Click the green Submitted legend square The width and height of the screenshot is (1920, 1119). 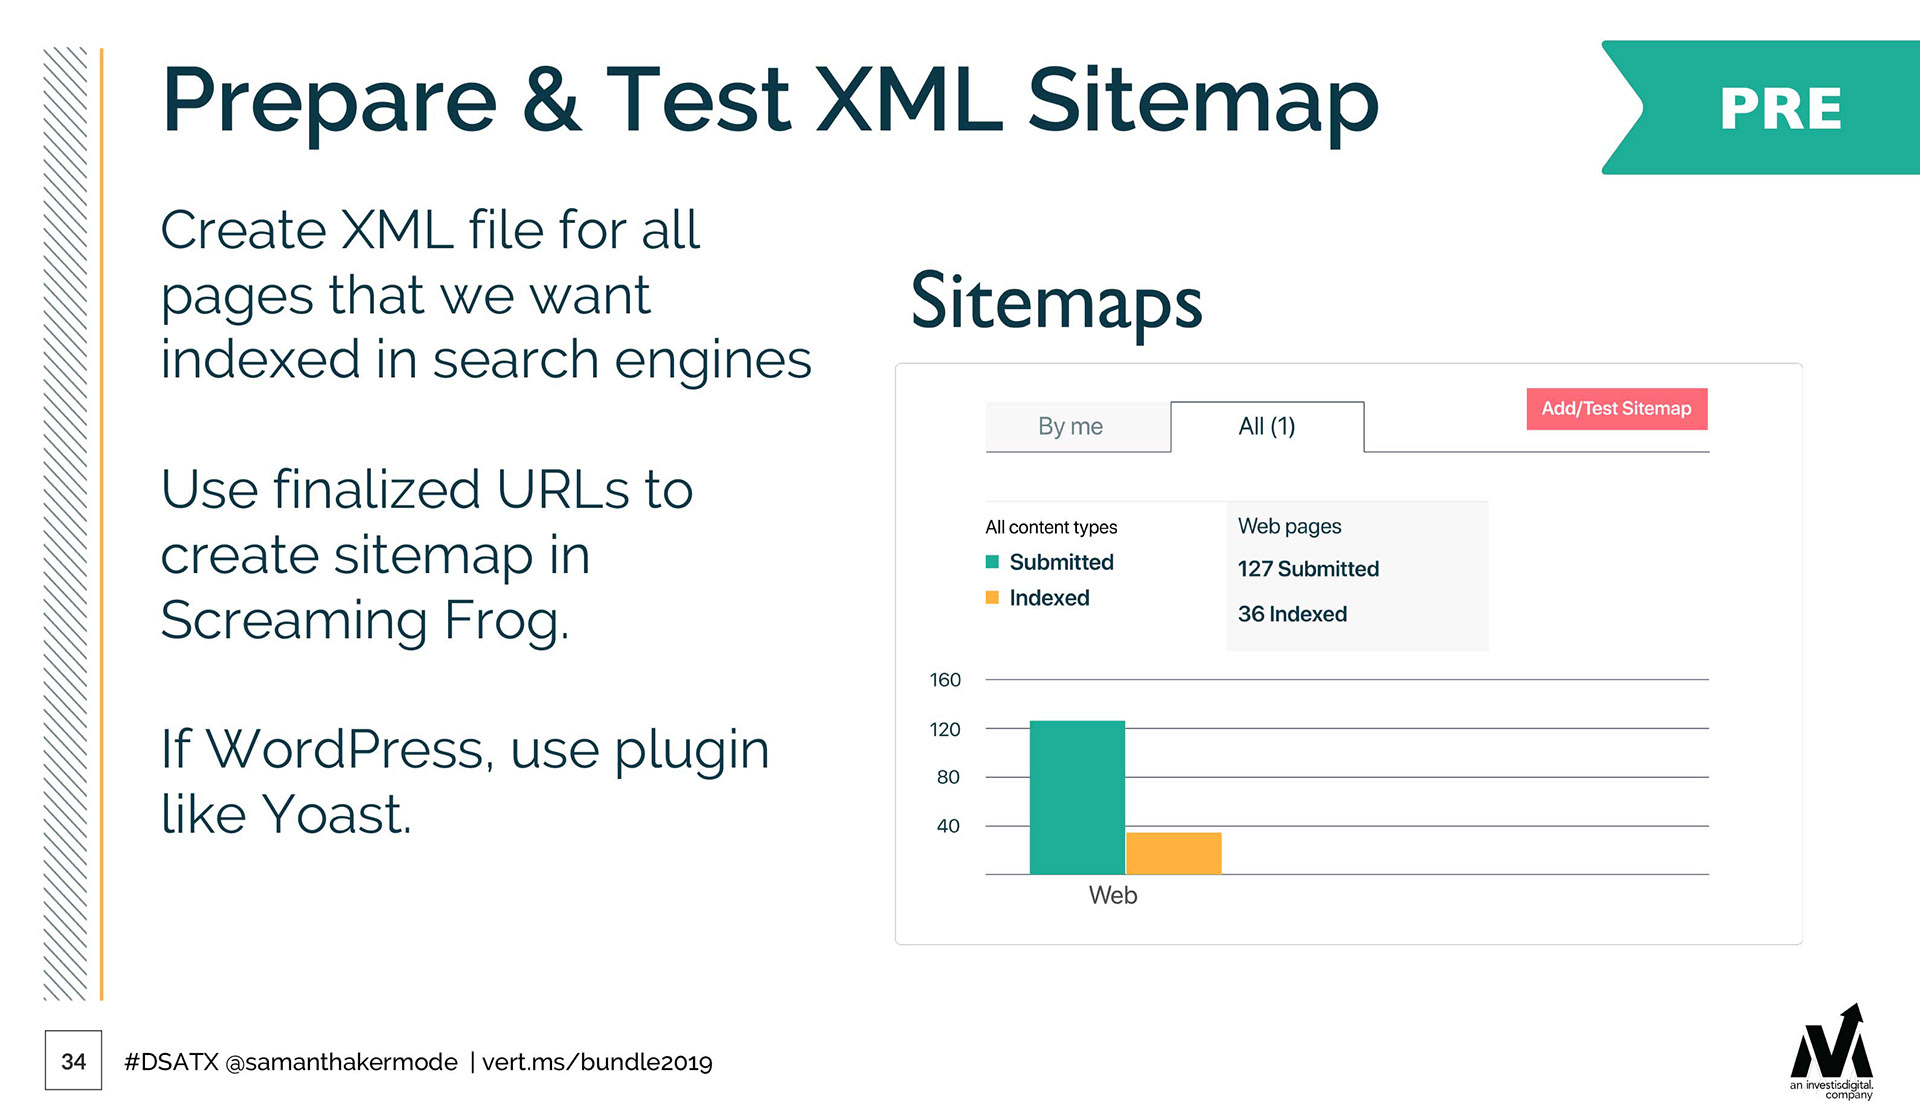click(992, 562)
